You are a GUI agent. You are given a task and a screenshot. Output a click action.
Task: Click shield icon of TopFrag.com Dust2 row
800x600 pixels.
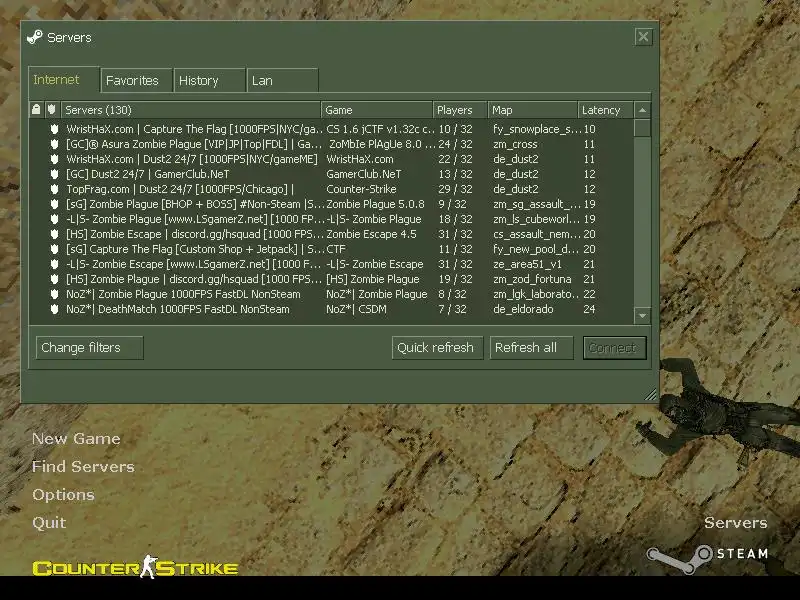pyautogui.click(x=54, y=189)
